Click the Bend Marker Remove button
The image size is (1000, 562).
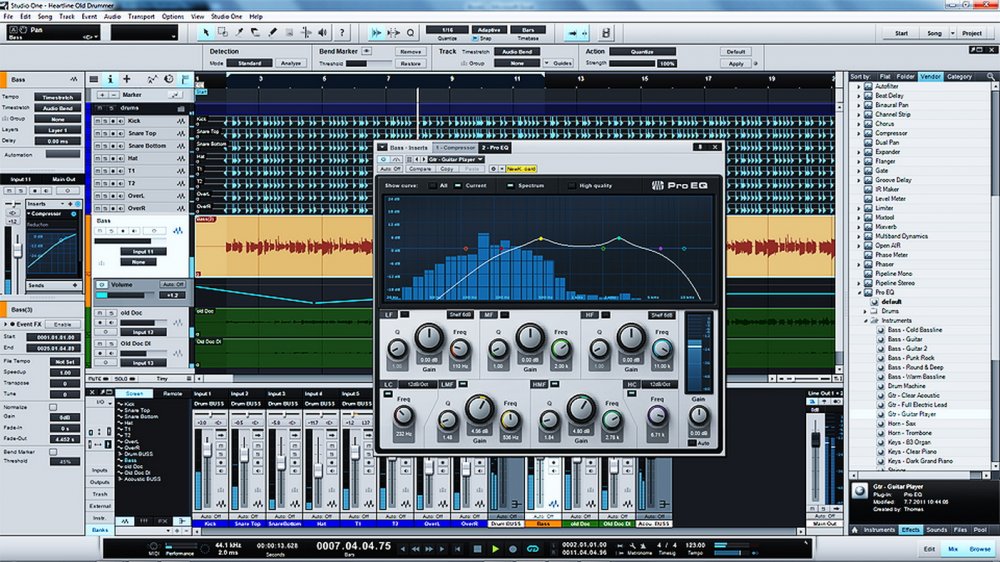(410, 52)
